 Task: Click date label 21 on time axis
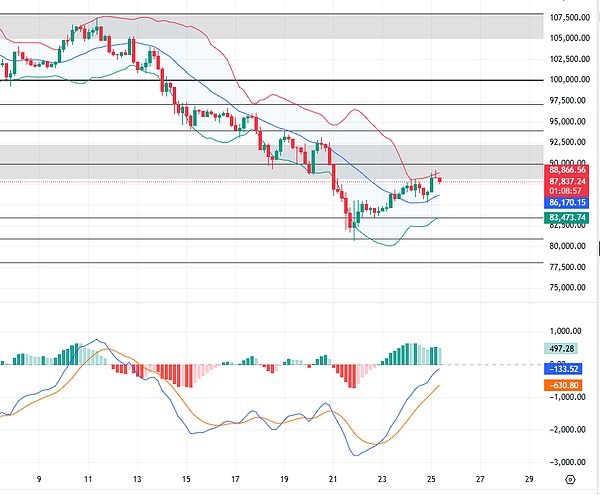(x=333, y=479)
